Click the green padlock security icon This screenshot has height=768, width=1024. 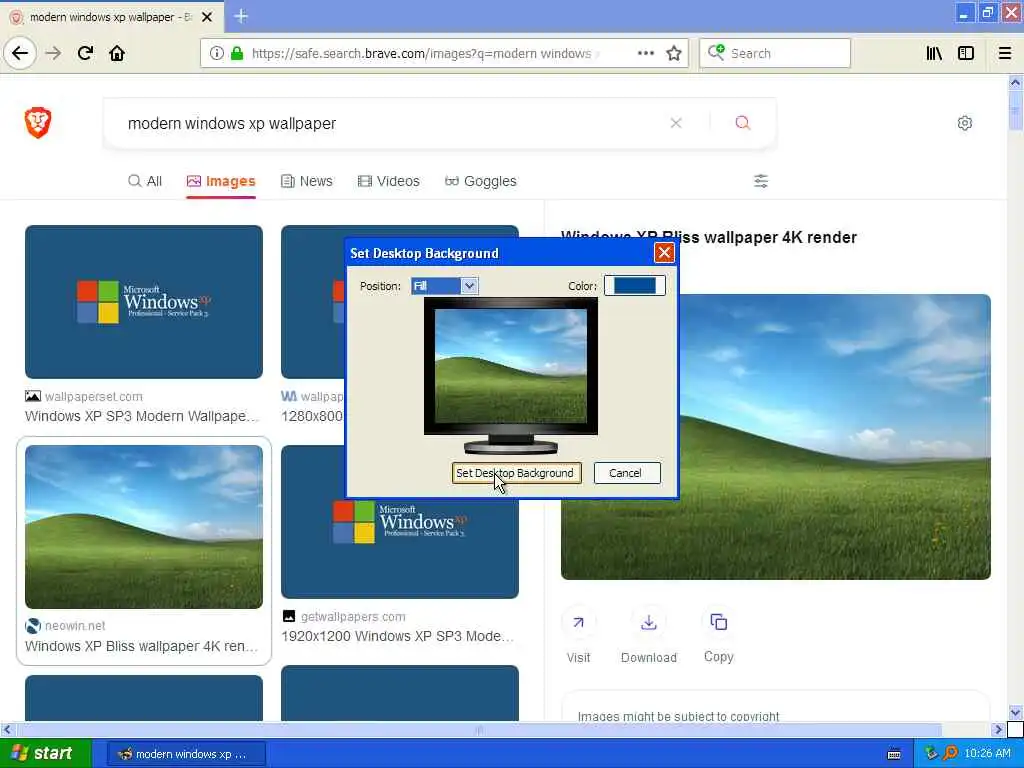click(237, 53)
